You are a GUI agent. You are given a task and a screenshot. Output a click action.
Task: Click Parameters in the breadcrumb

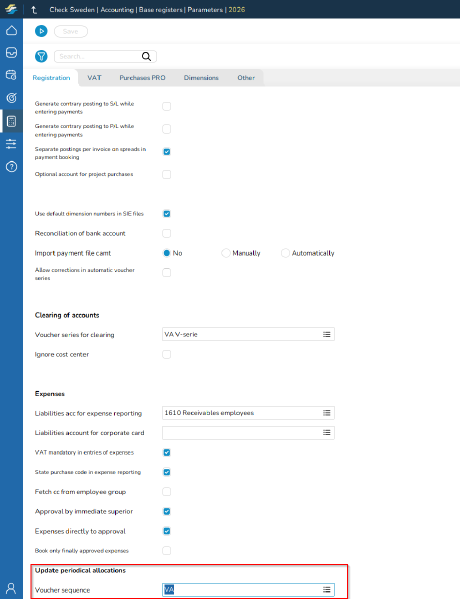coord(205,10)
